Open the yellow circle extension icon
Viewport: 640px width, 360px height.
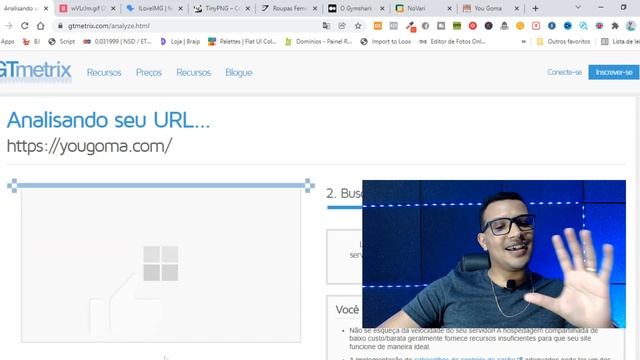[x=520, y=26]
